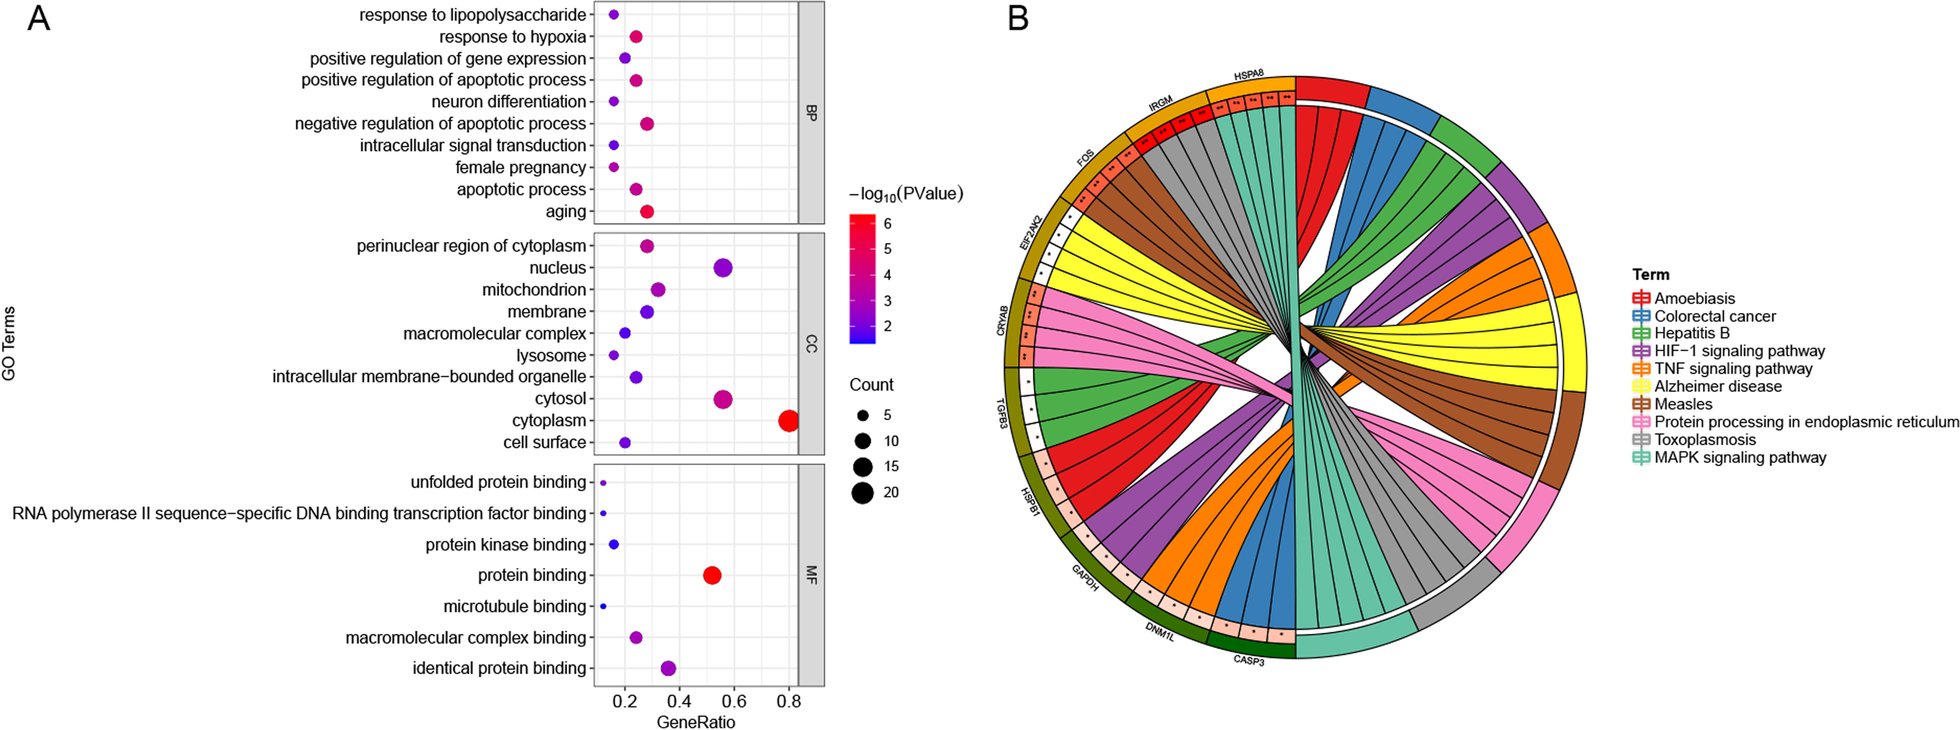
Task: Click the Colorectal cancer blue legend swatch
Action: click(x=1641, y=316)
